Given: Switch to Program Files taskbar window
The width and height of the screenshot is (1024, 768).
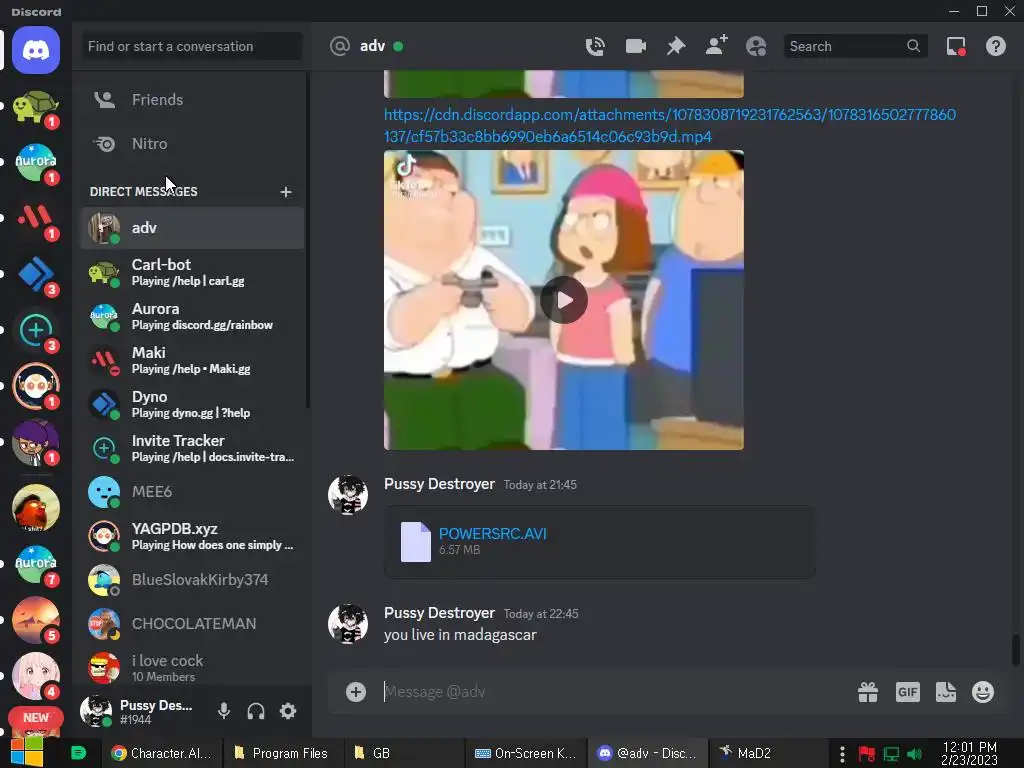Looking at the screenshot, I should coord(281,753).
